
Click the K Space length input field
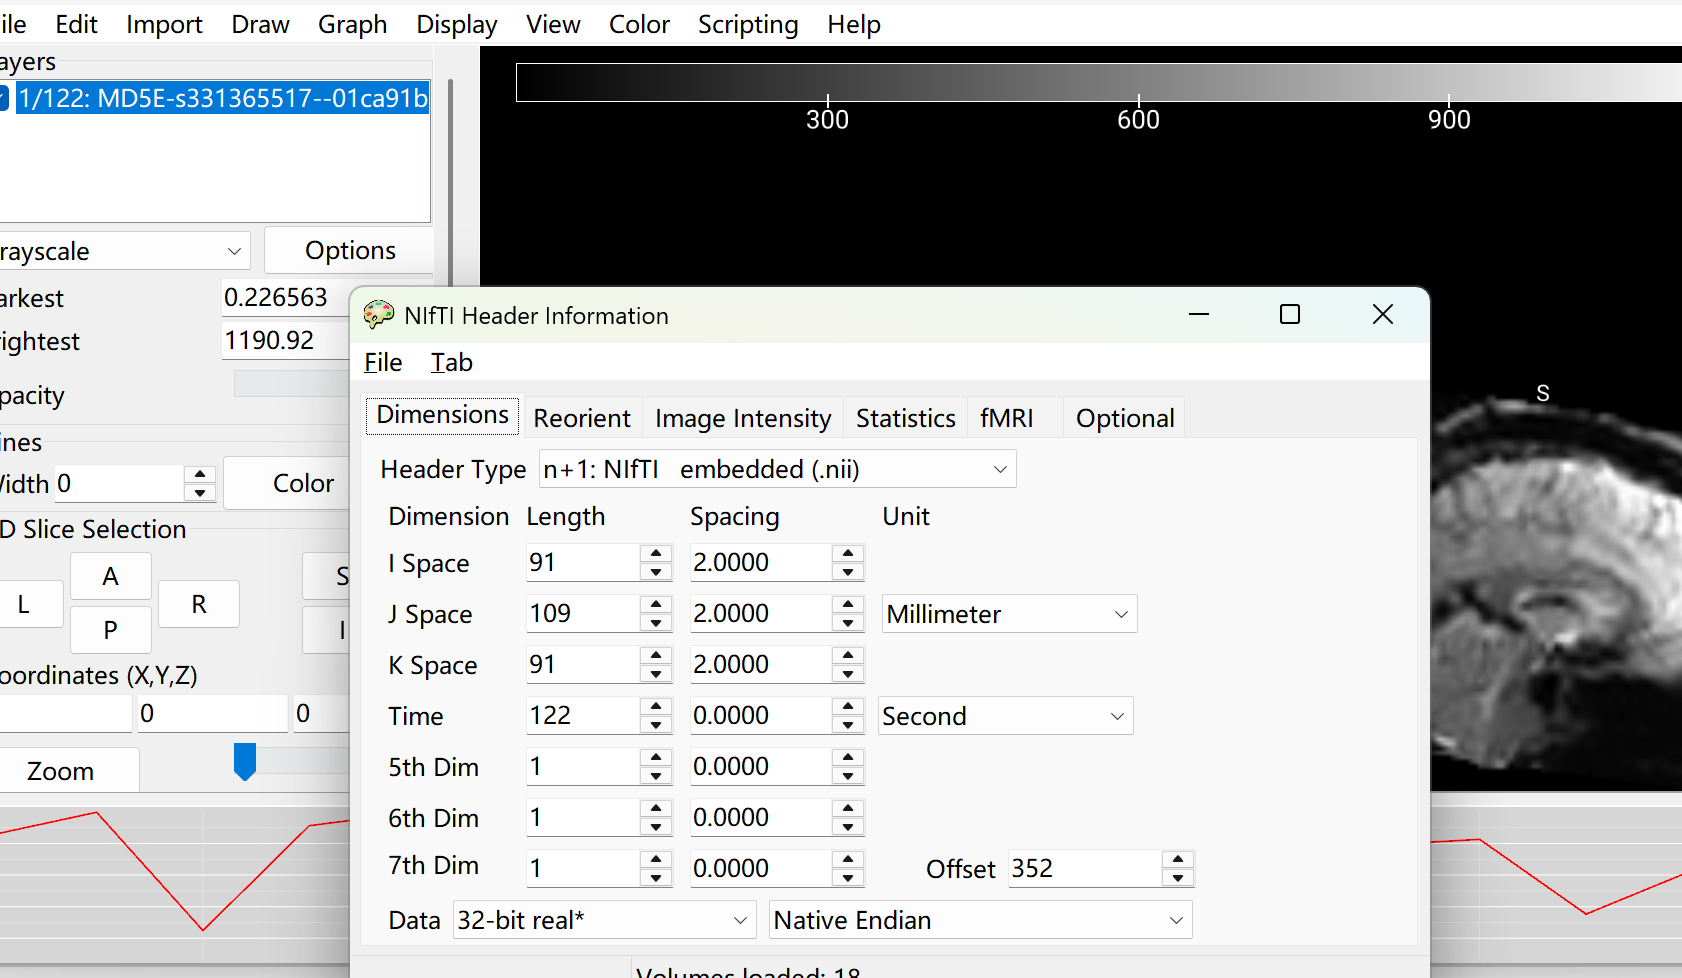(x=582, y=664)
